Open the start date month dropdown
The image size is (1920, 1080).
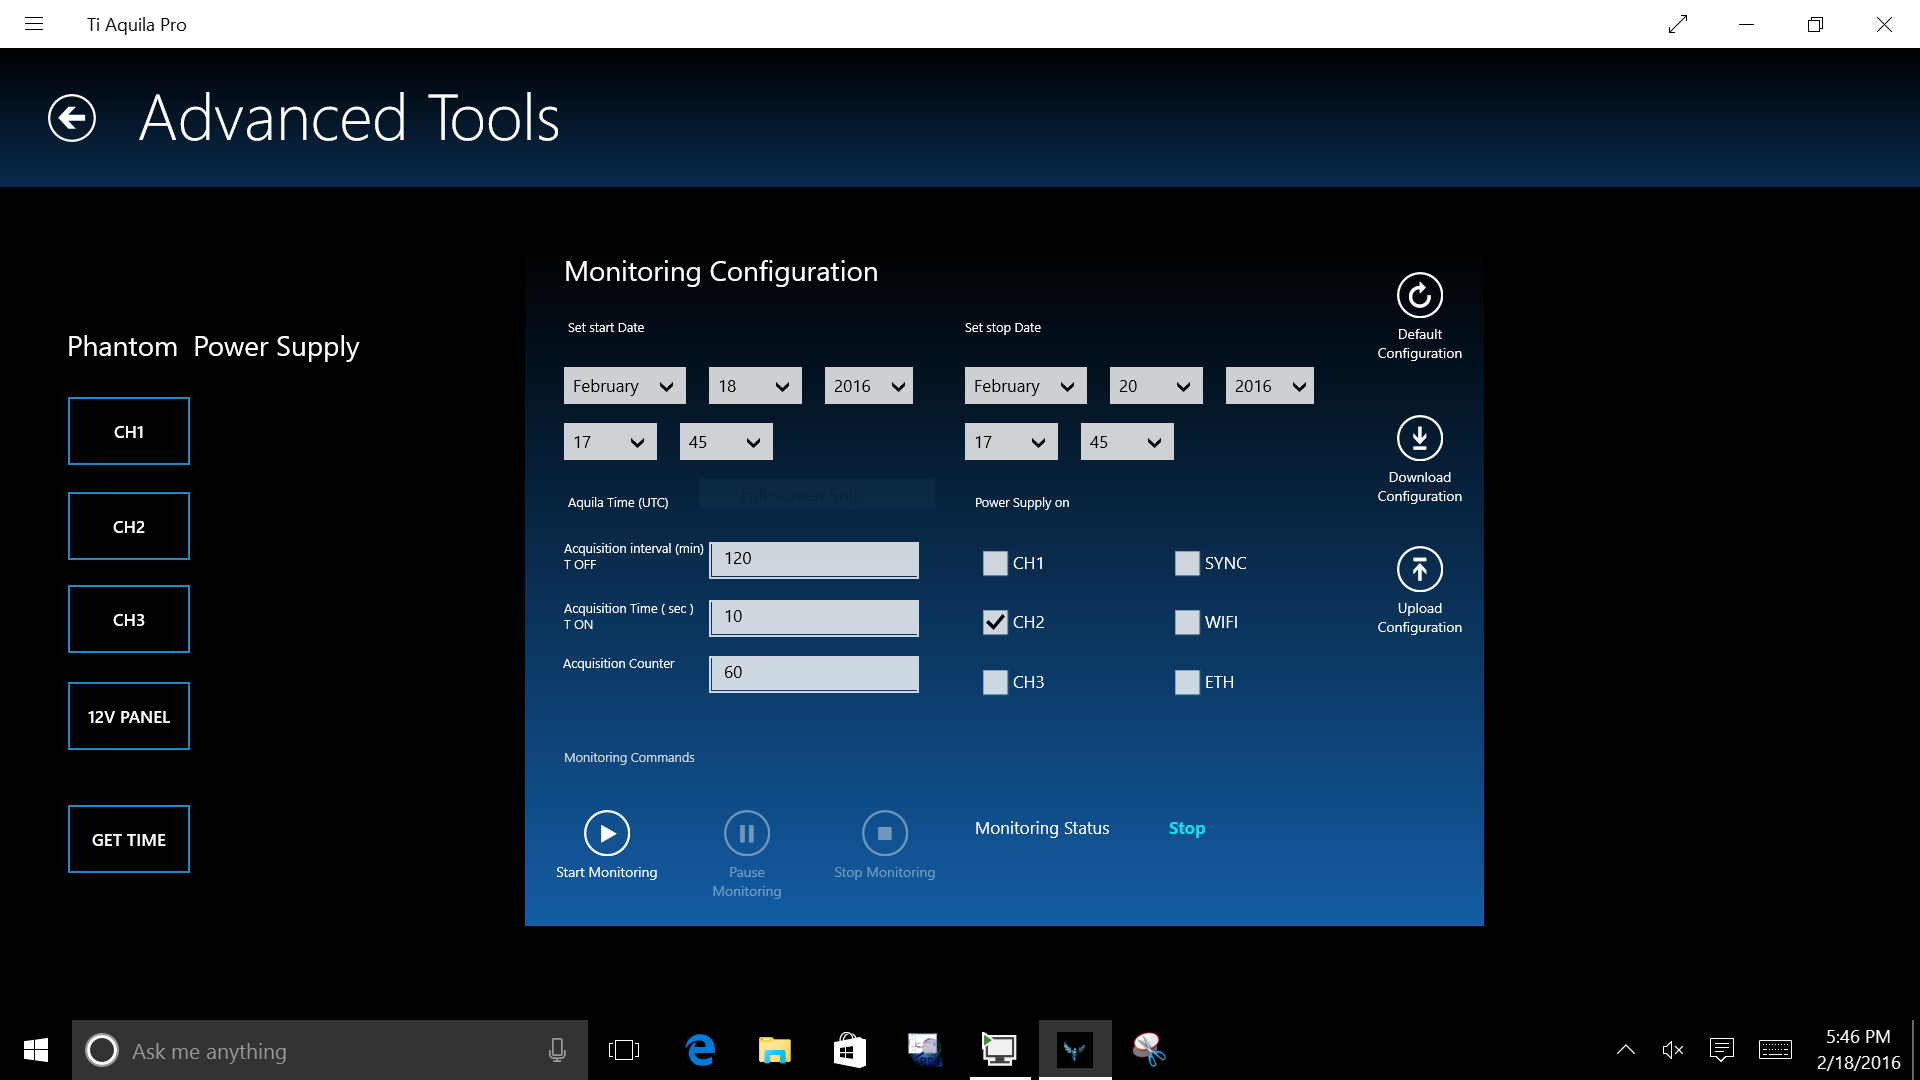(624, 386)
